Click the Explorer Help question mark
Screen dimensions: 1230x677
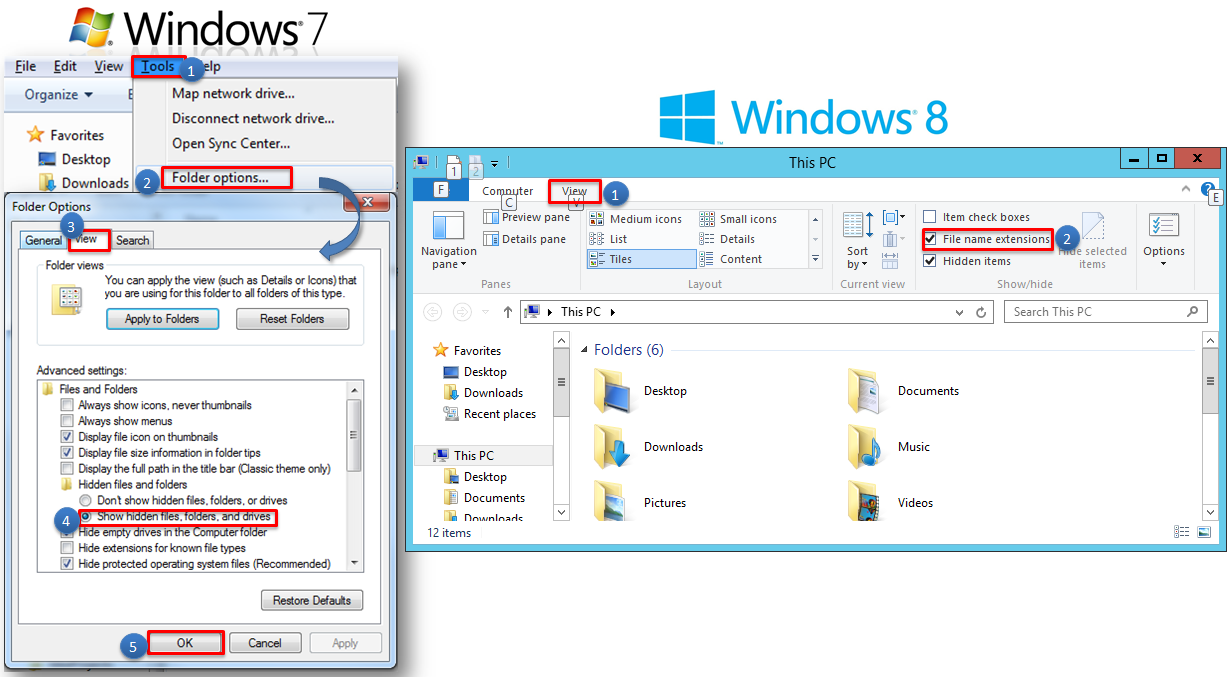click(x=1206, y=189)
